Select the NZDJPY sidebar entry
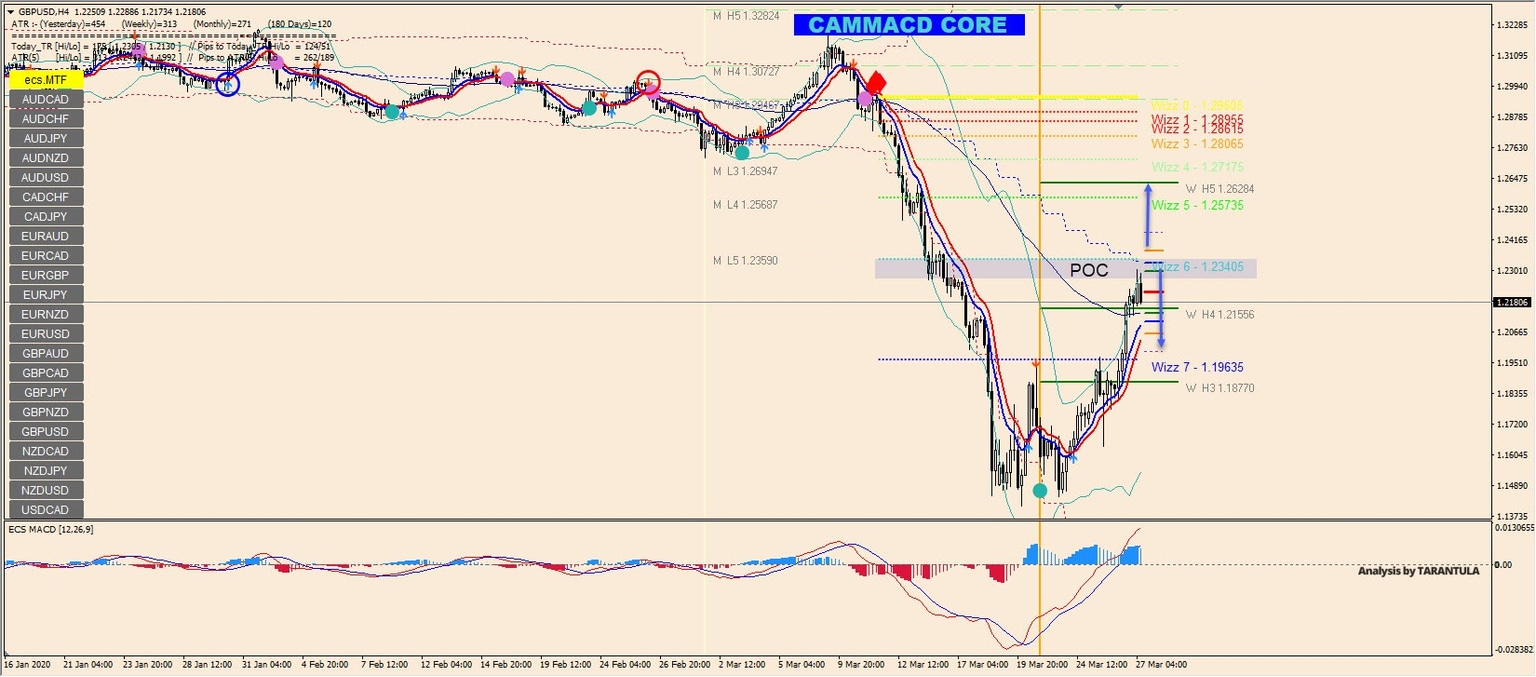This screenshot has width=1536, height=677. click(45, 470)
